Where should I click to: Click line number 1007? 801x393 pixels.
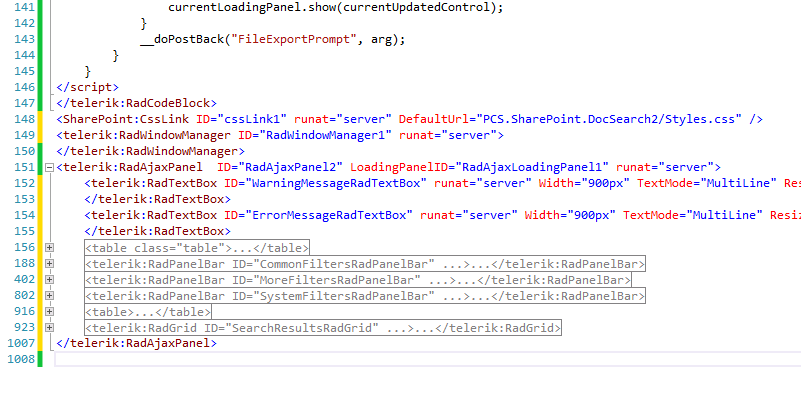[21, 343]
